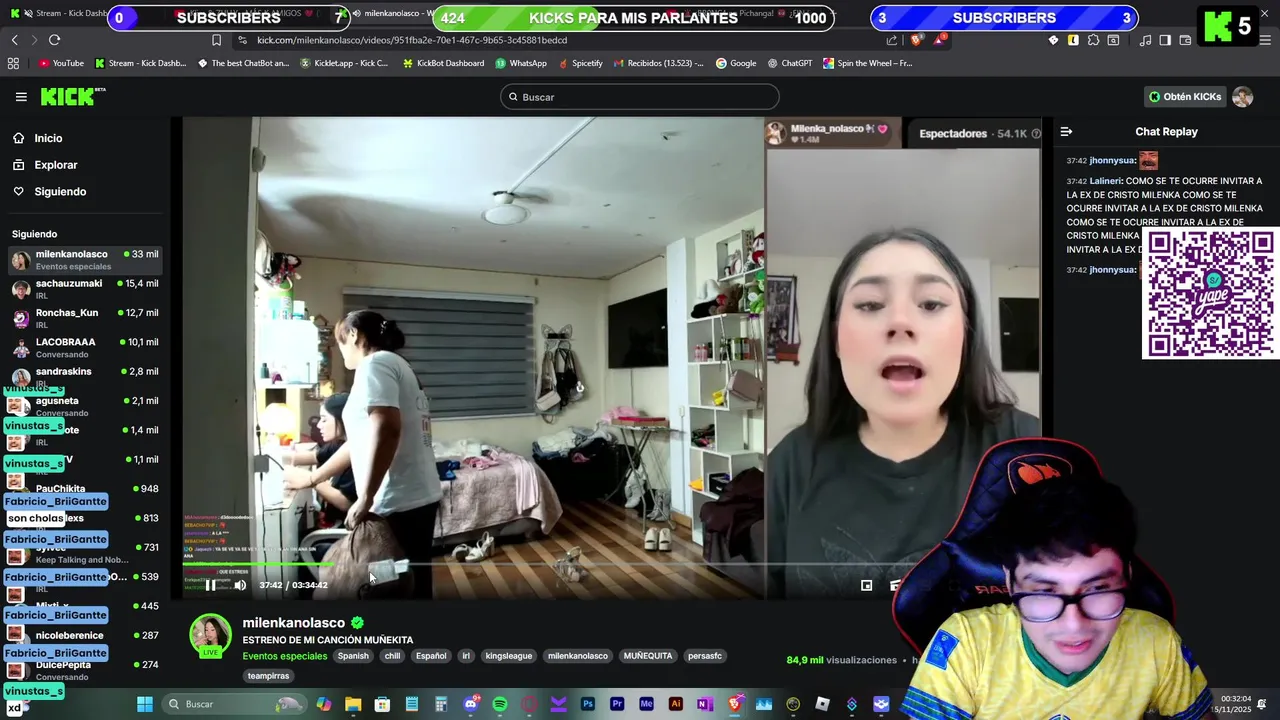Go back in browser history

[x=14, y=40]
